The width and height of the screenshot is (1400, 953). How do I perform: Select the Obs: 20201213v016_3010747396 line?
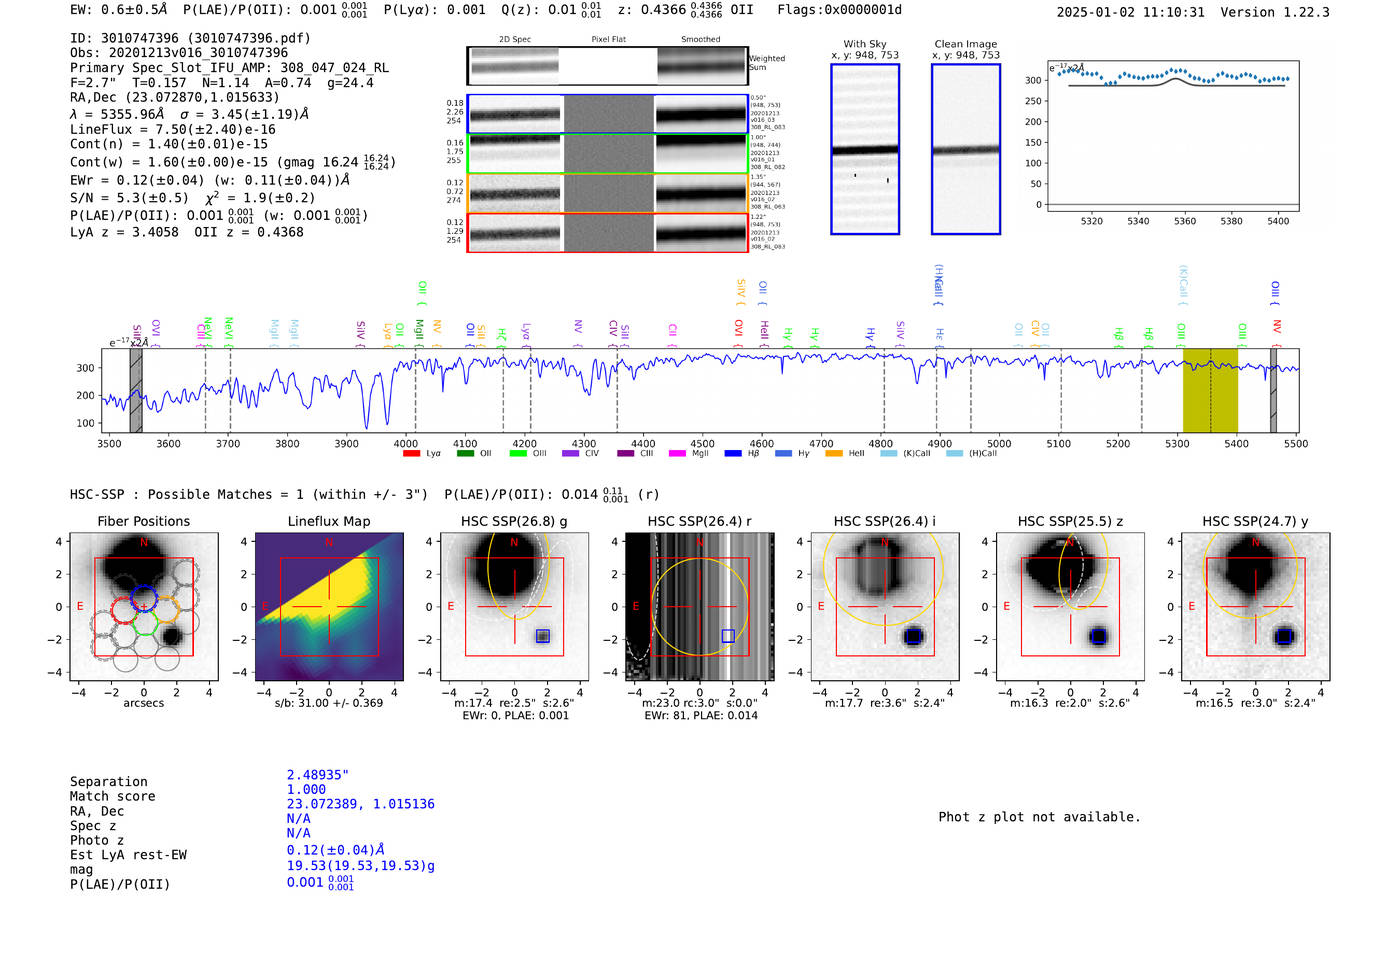[x=179, y=53]
